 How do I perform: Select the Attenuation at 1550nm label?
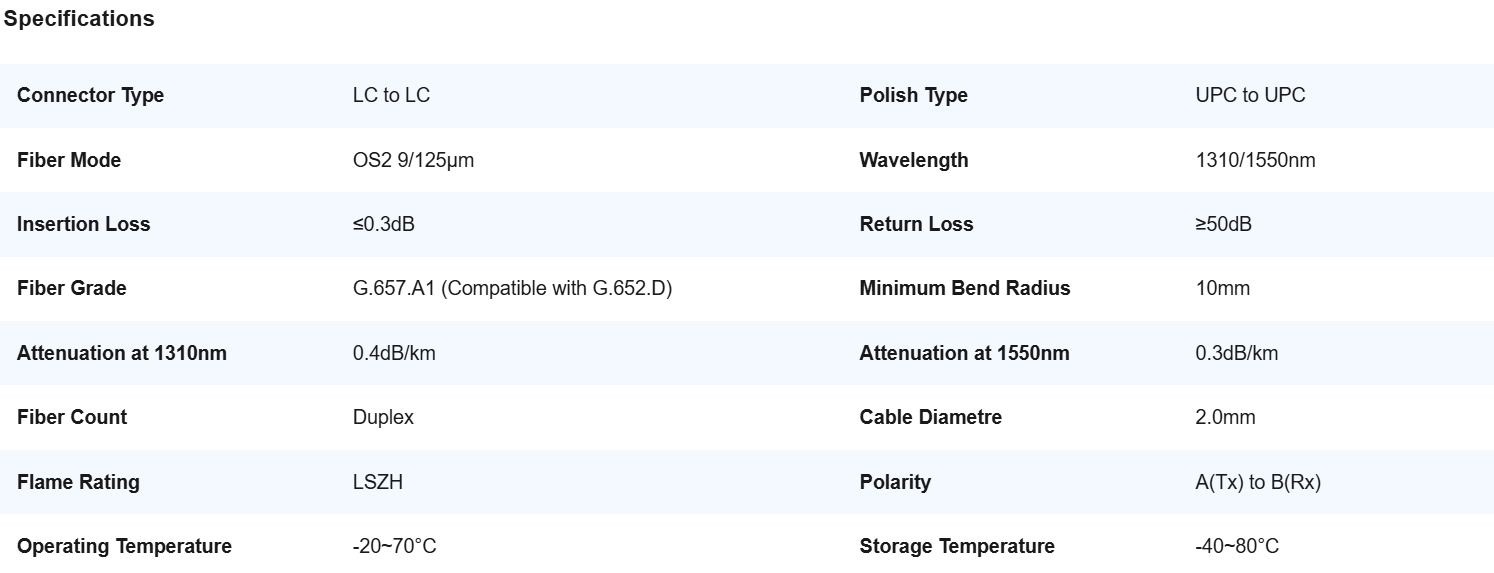click(x=964, y=353)
